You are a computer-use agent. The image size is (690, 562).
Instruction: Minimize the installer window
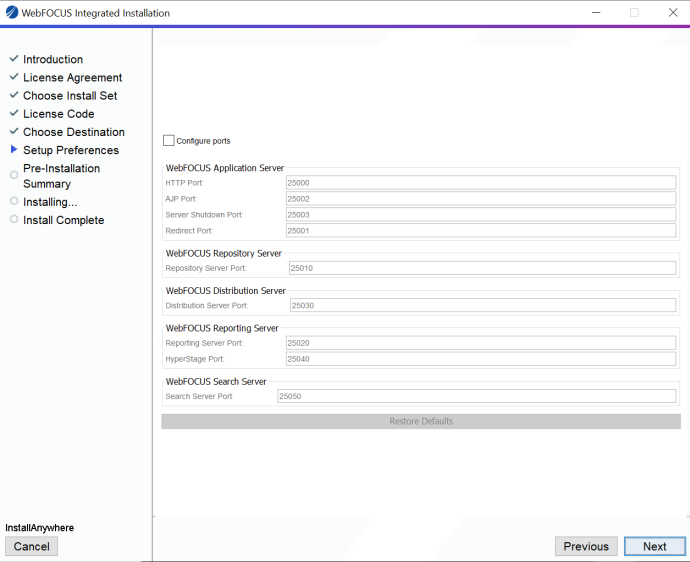(596, 13)
